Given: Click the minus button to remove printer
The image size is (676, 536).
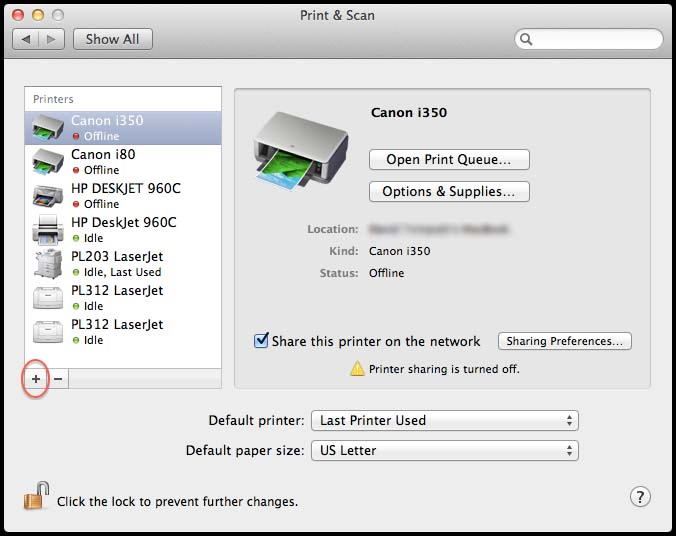Looking at the screenshot, I should tap(57, 379).
